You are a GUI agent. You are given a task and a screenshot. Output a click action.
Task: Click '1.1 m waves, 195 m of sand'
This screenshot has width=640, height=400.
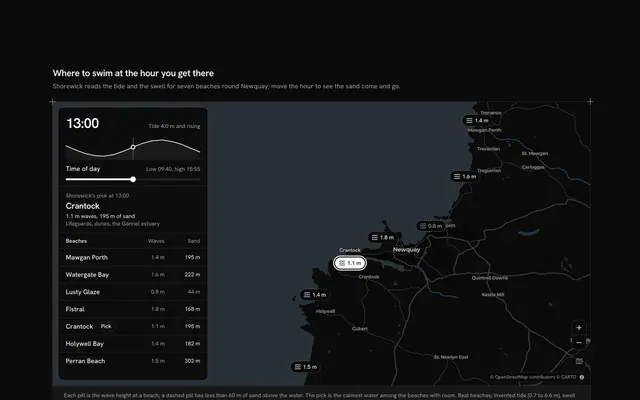click(100, 216)
